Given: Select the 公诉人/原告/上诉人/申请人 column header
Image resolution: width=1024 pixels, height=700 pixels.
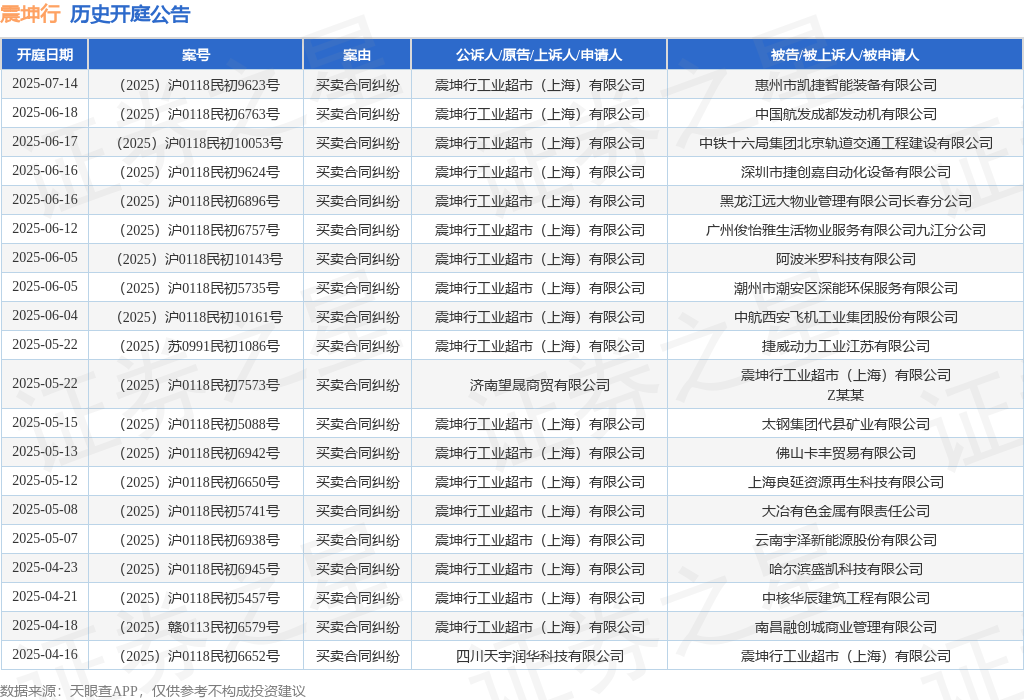Looking at the screenshot, I should pyautogui.click(x=539, y=55).
